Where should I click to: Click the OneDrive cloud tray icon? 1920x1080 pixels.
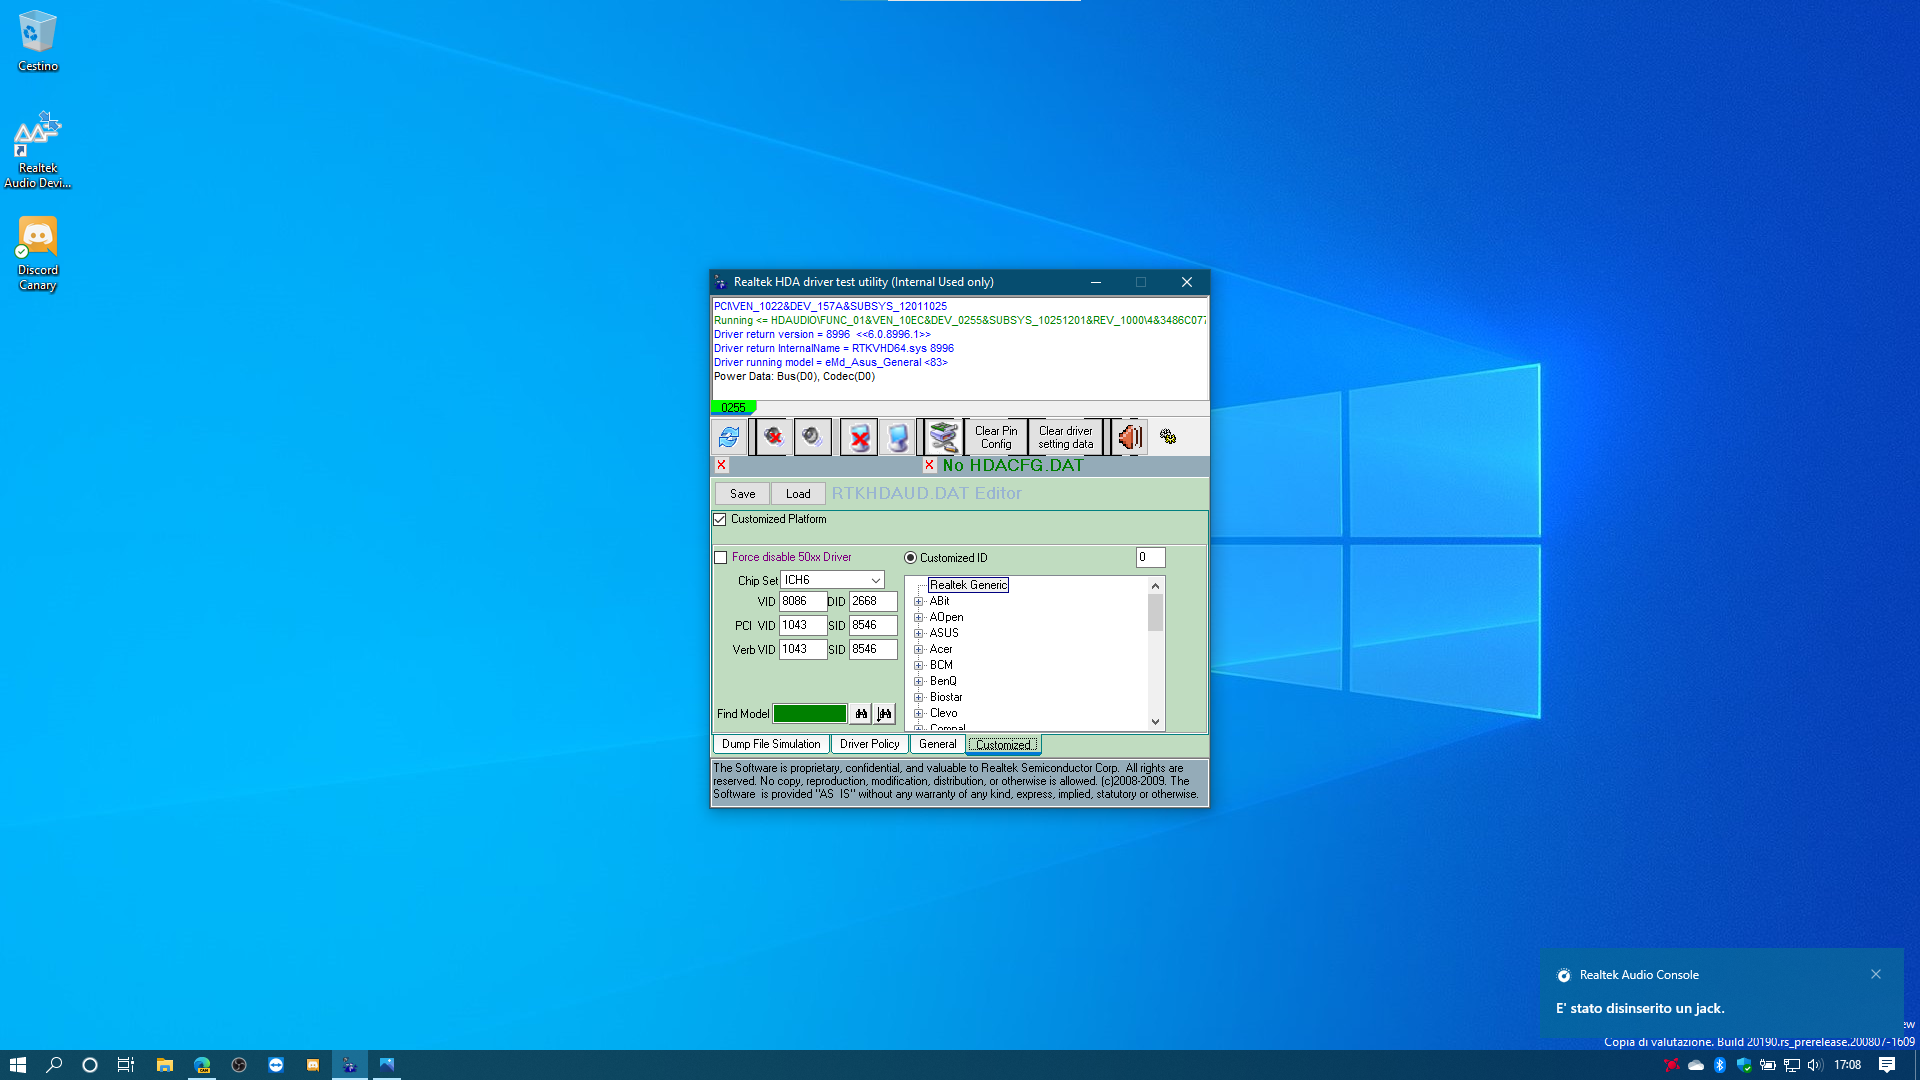coord(1696,1065)
